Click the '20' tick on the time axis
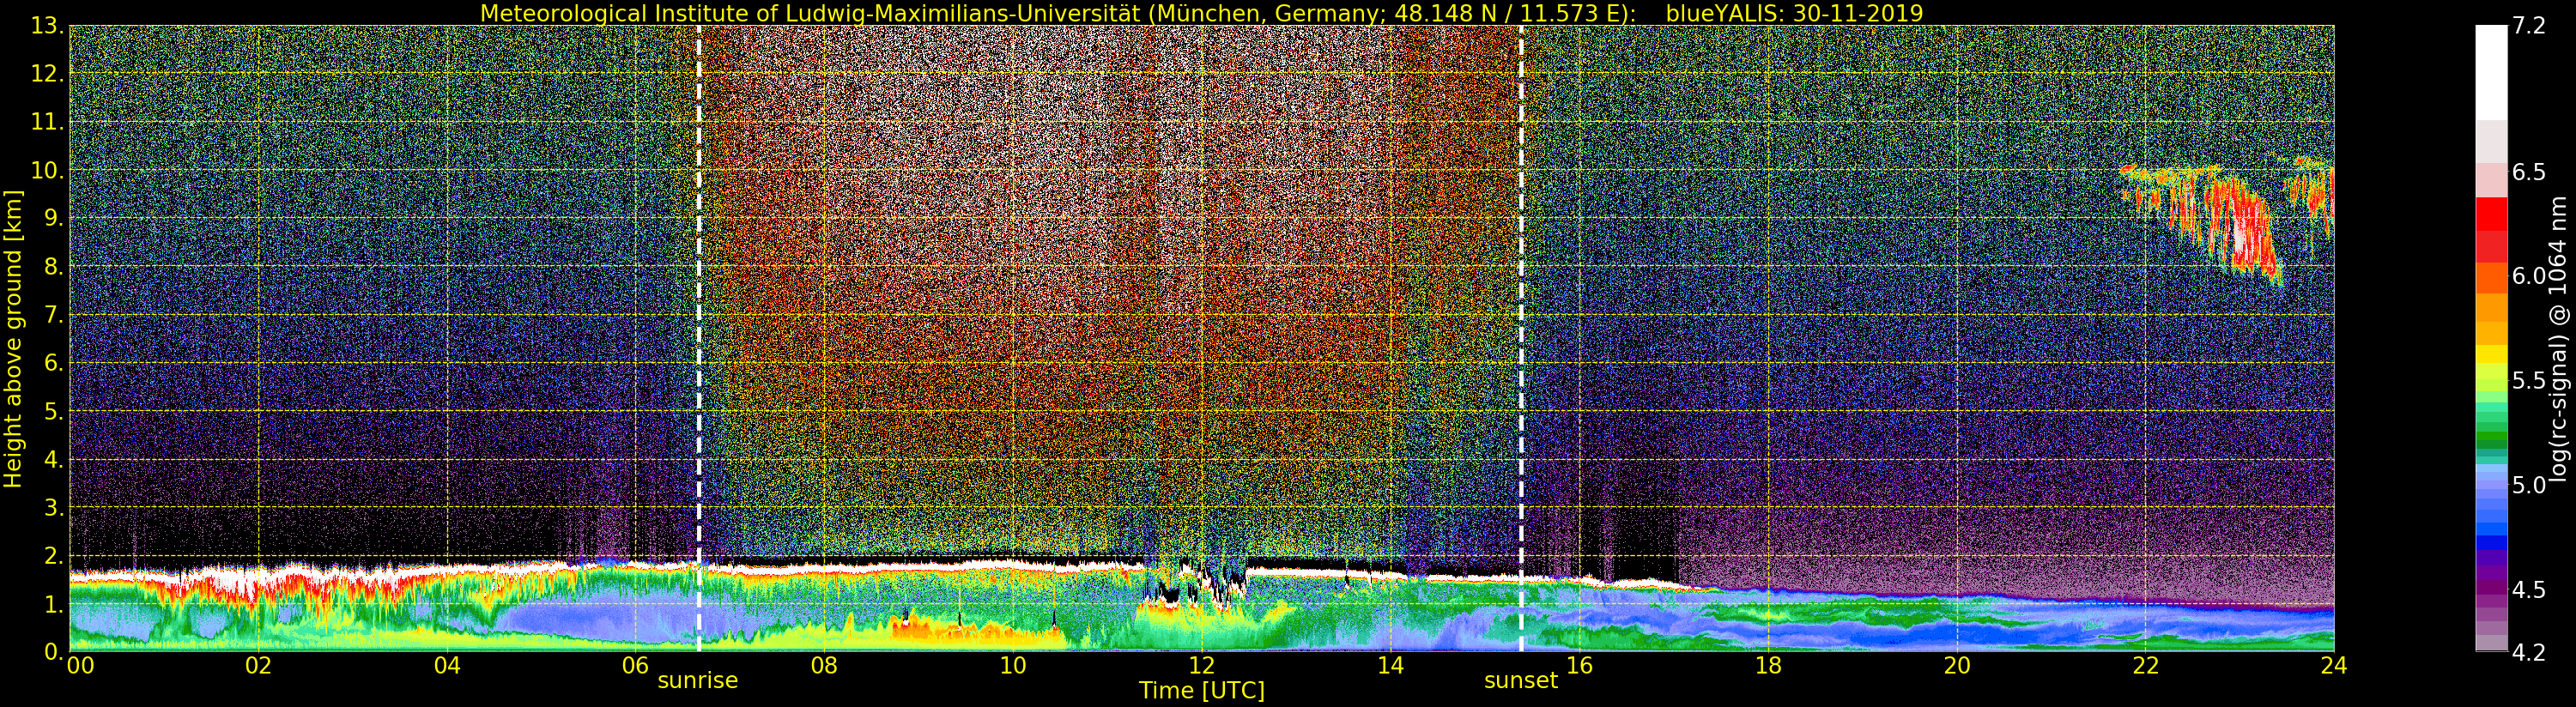The image size is (2576, 707). pos(1957,666)
